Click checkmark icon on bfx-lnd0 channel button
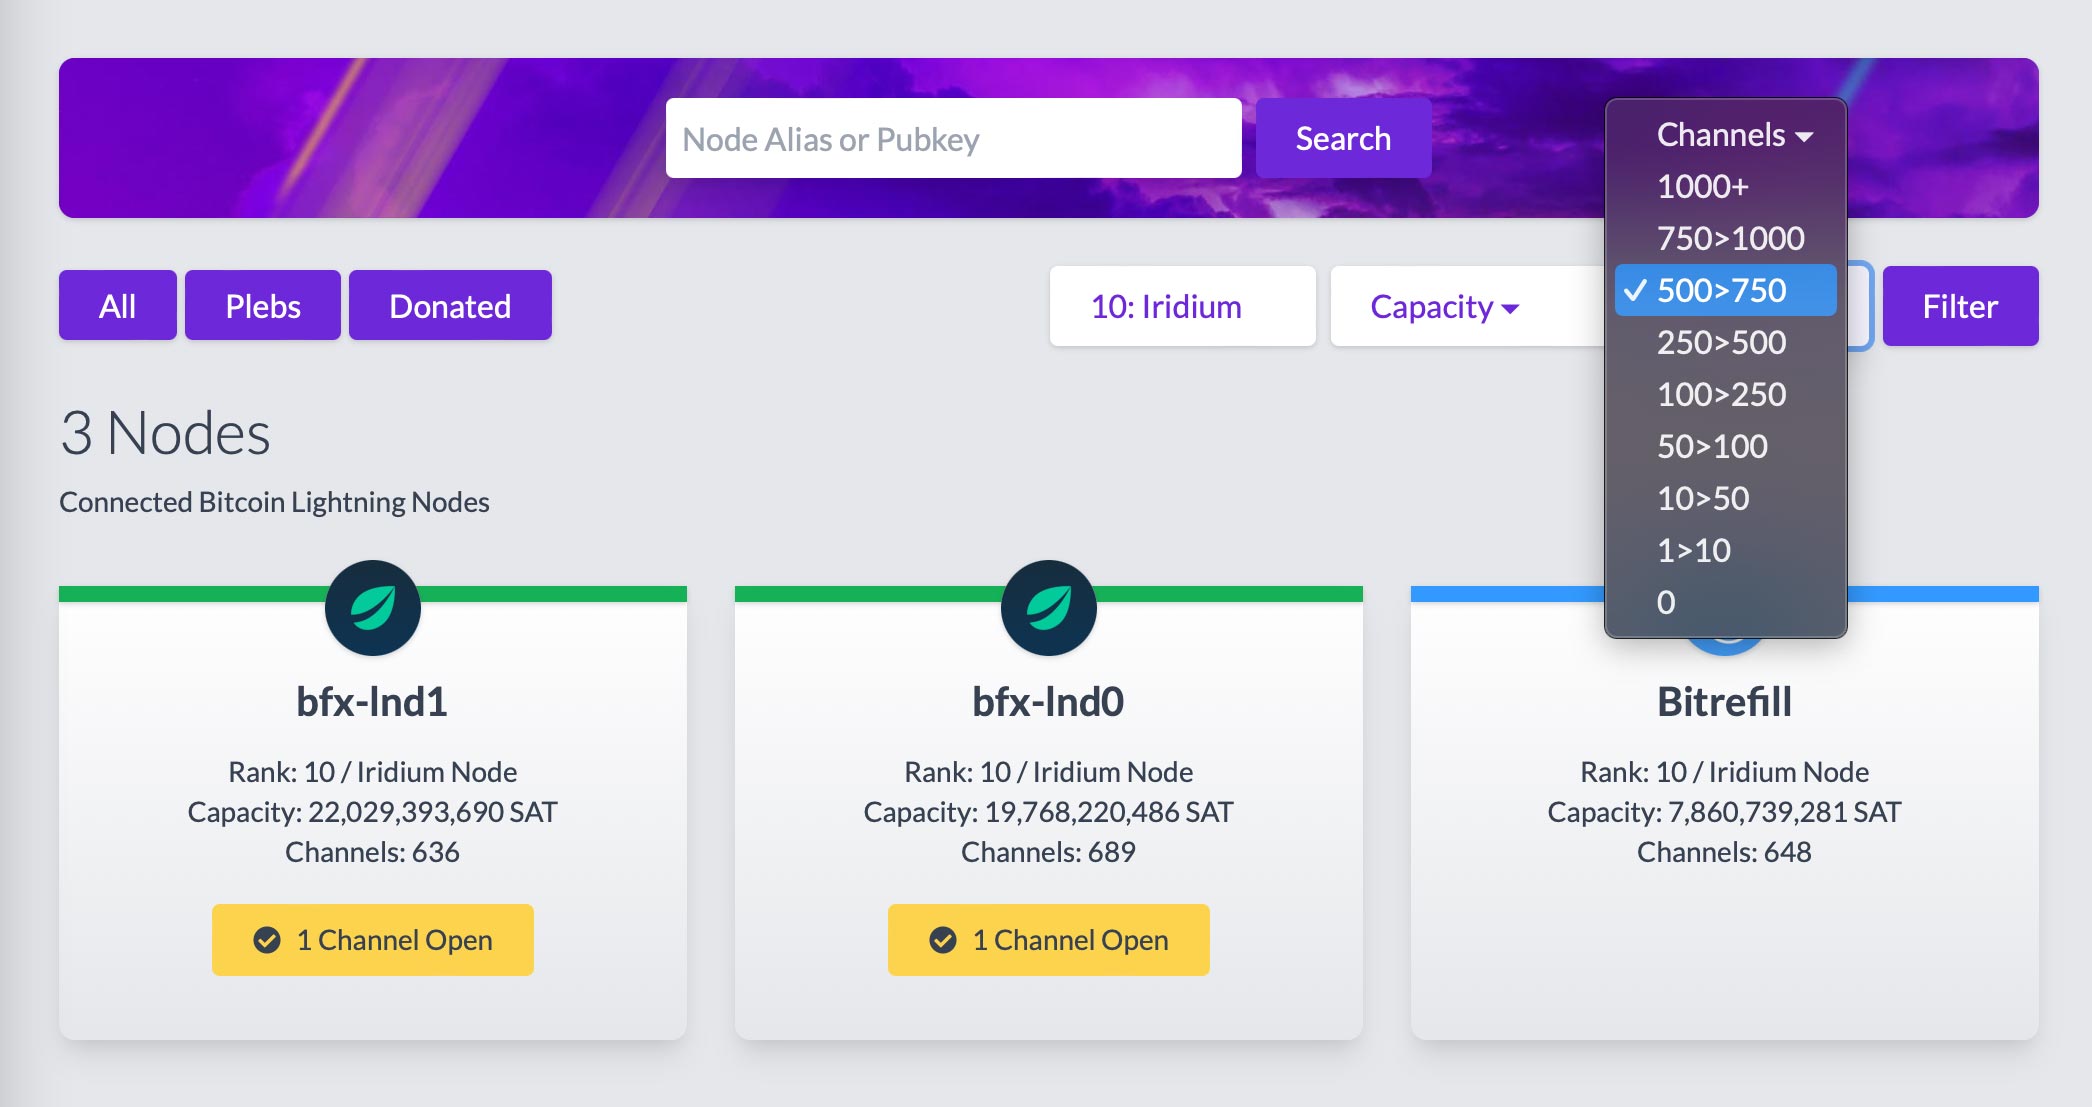The width and height of the screenshot is (2092, 1107). 943,940
